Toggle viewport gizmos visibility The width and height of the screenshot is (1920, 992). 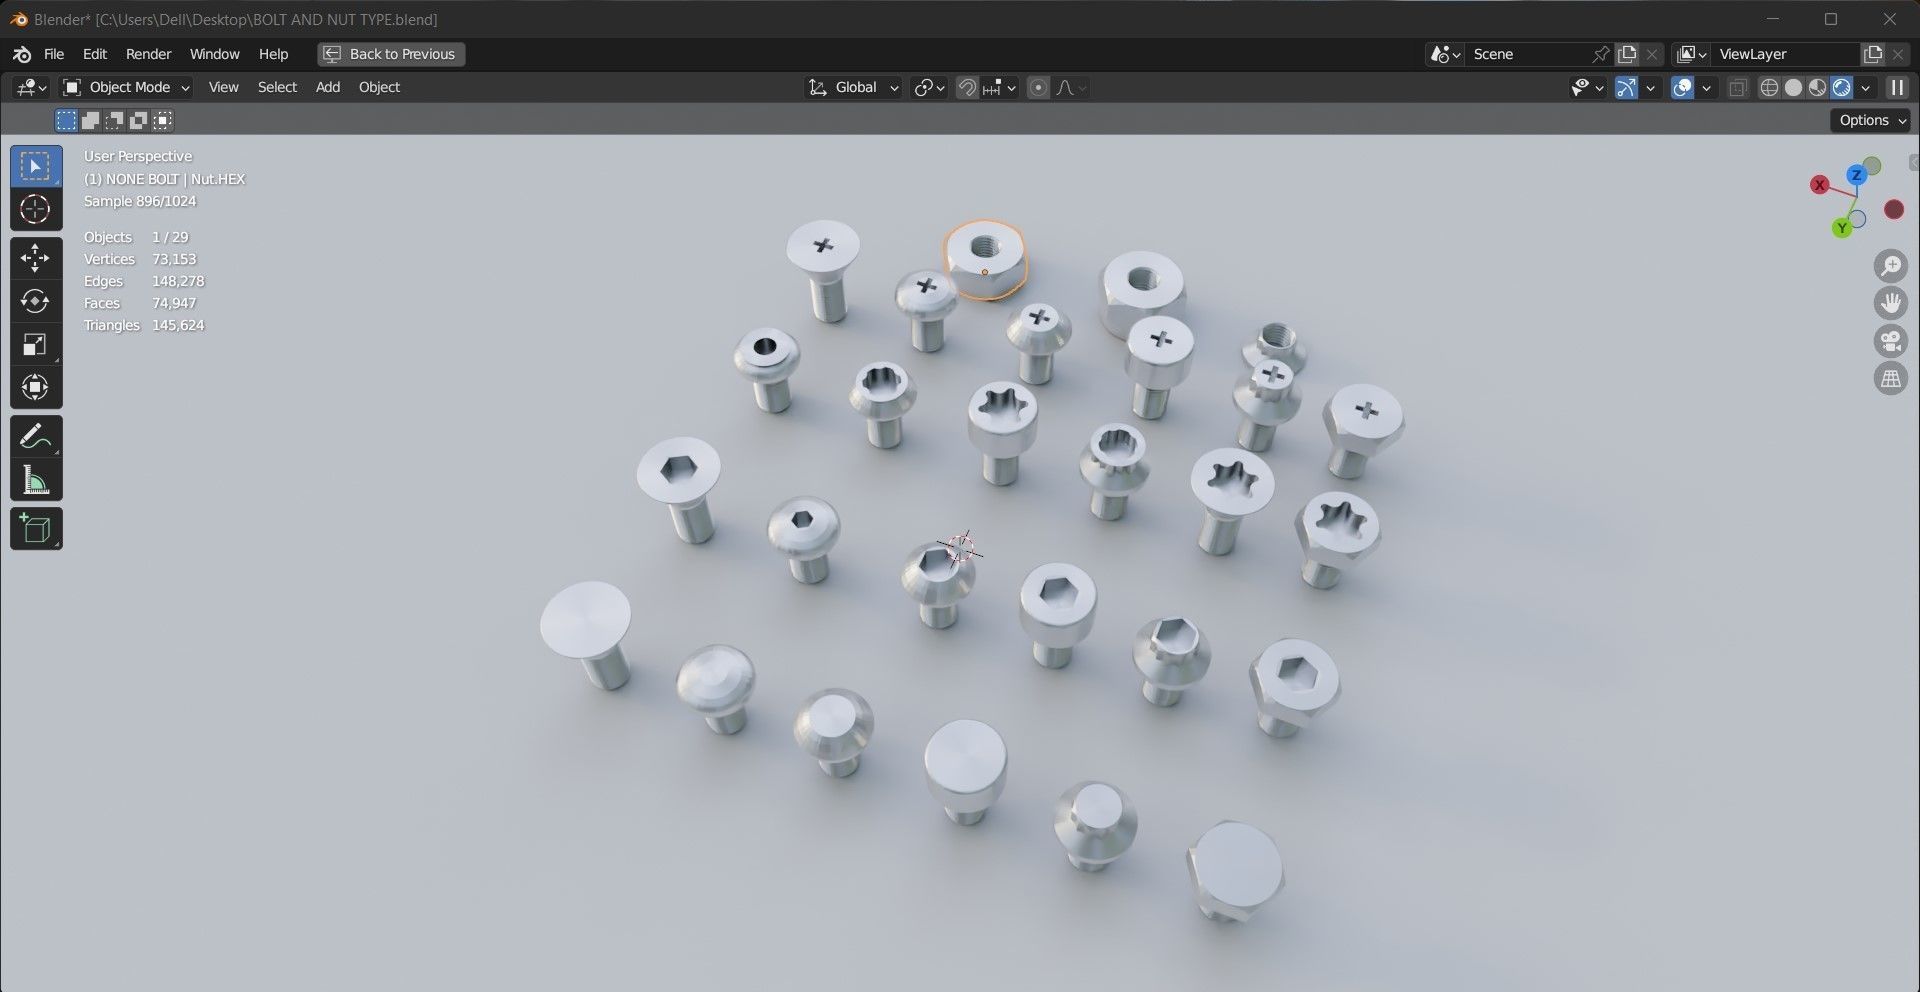tap(1627, 87)
